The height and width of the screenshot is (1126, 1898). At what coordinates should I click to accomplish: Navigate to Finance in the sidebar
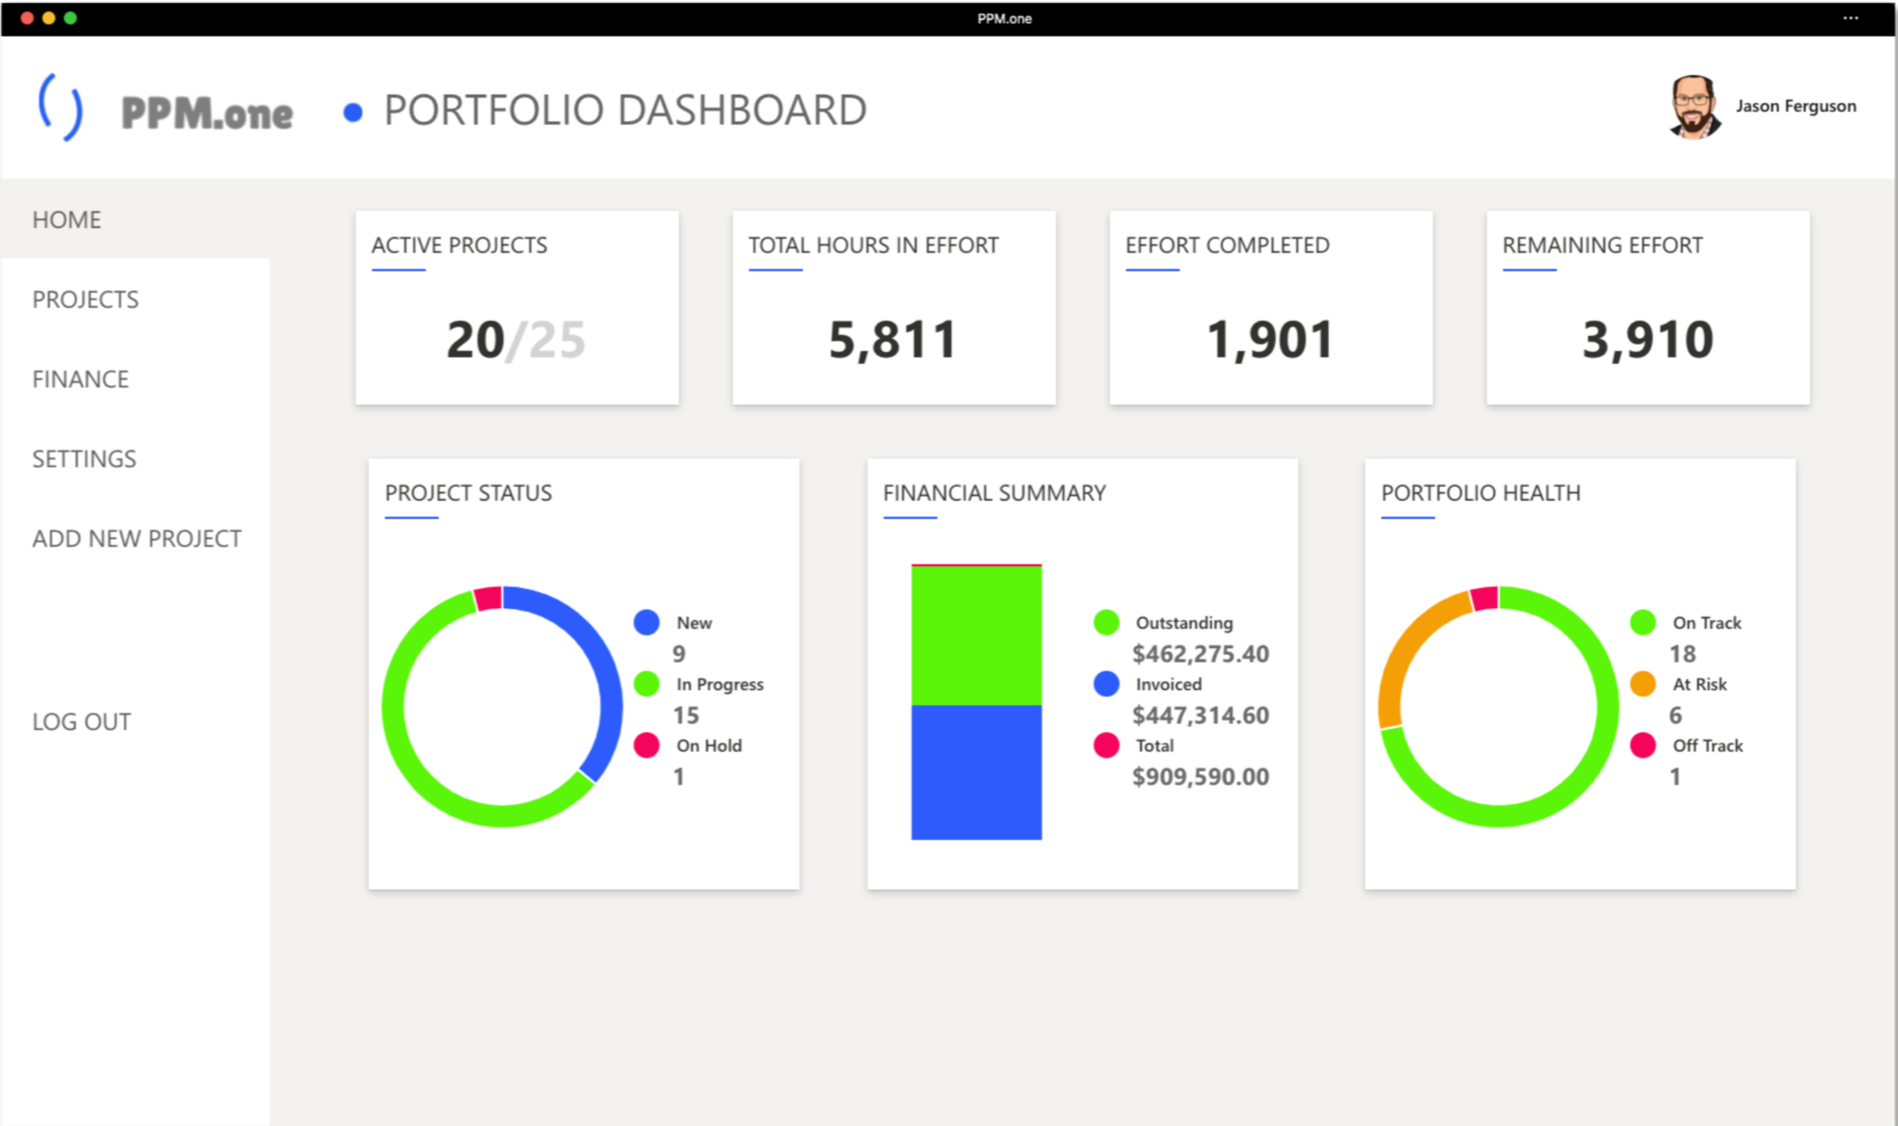tap(80, 379)
